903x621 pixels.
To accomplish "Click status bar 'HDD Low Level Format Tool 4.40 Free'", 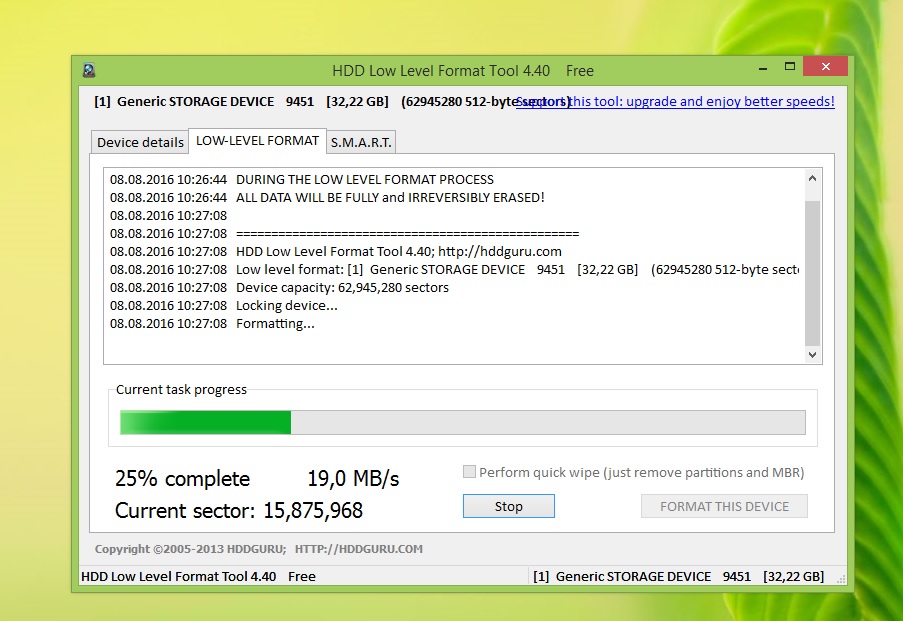I will [198, 576].
